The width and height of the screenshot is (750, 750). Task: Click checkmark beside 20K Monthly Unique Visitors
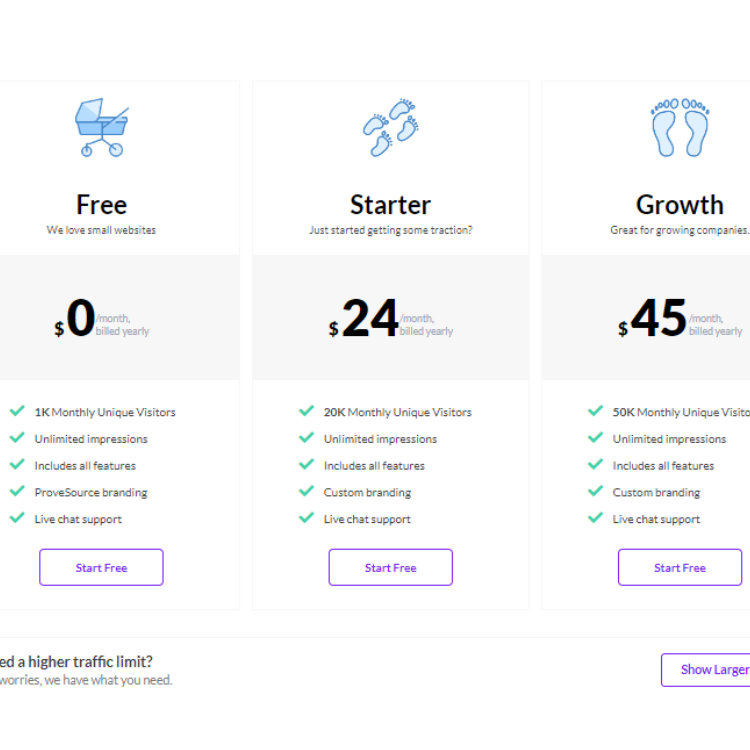click(x=306, y=411)
